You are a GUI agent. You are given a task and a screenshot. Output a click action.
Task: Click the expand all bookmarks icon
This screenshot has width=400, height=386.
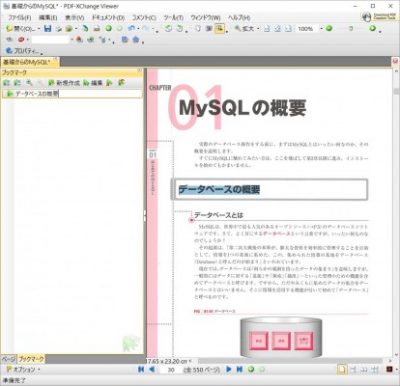tap(6, 83)
